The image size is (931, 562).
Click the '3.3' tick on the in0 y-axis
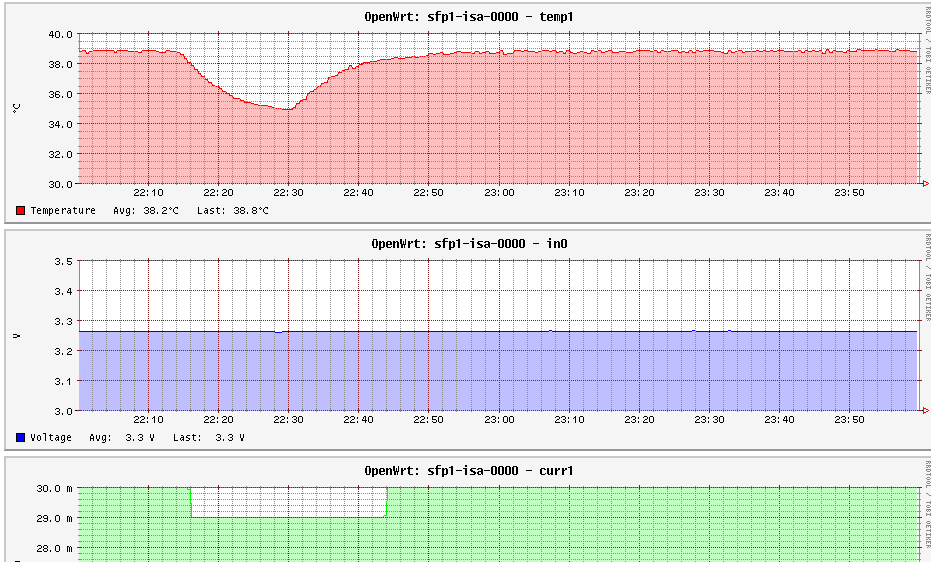64,321
